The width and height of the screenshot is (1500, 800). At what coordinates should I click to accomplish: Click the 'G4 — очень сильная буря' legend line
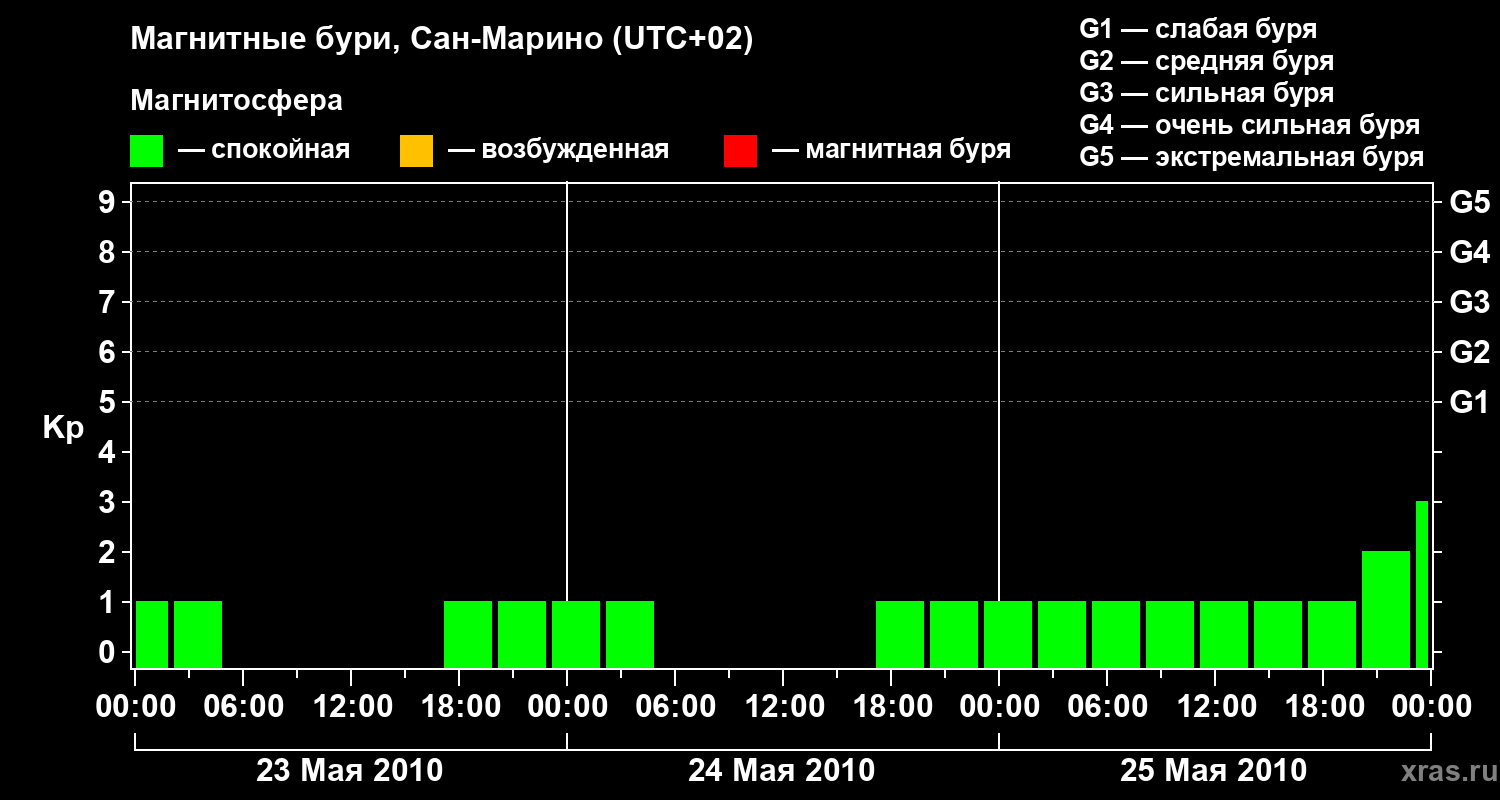click(x=1250, y=125)
